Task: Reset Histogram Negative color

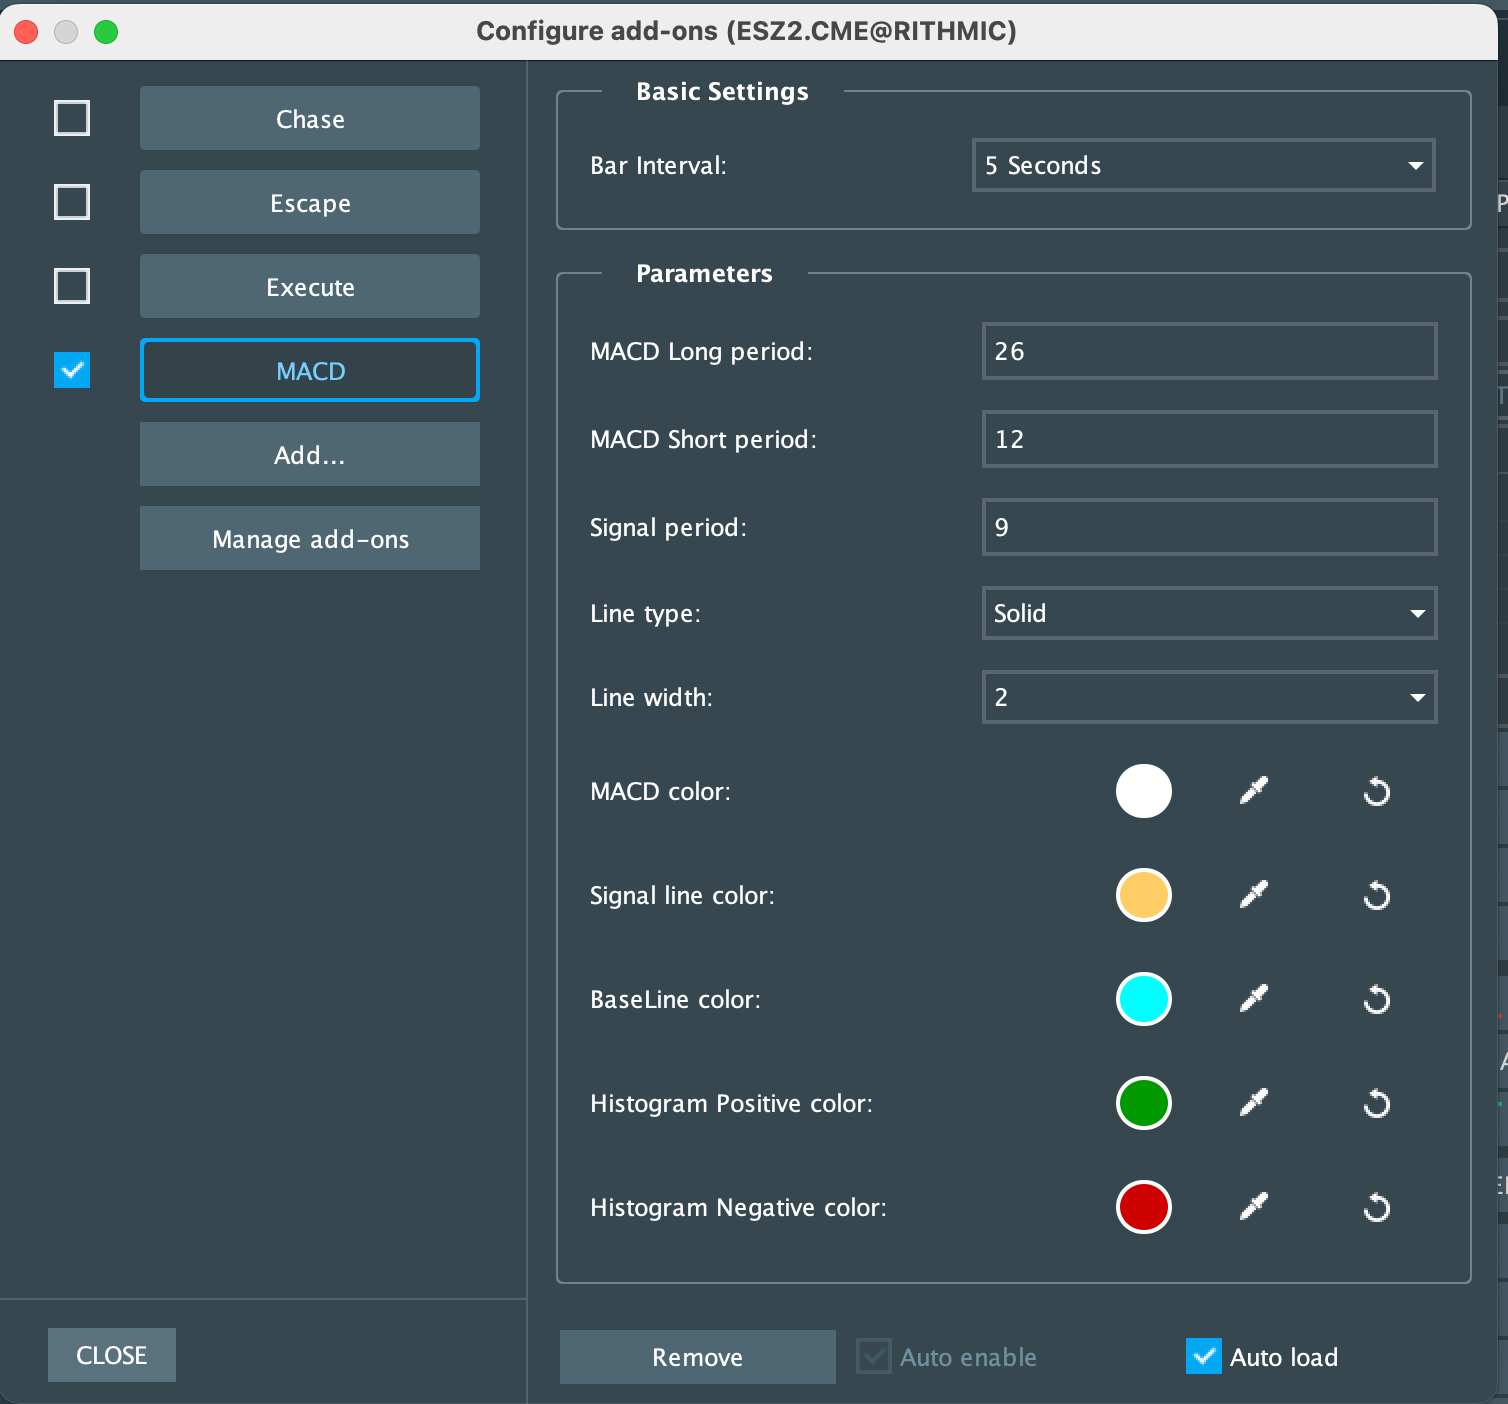Action: click(1377, 1208)
